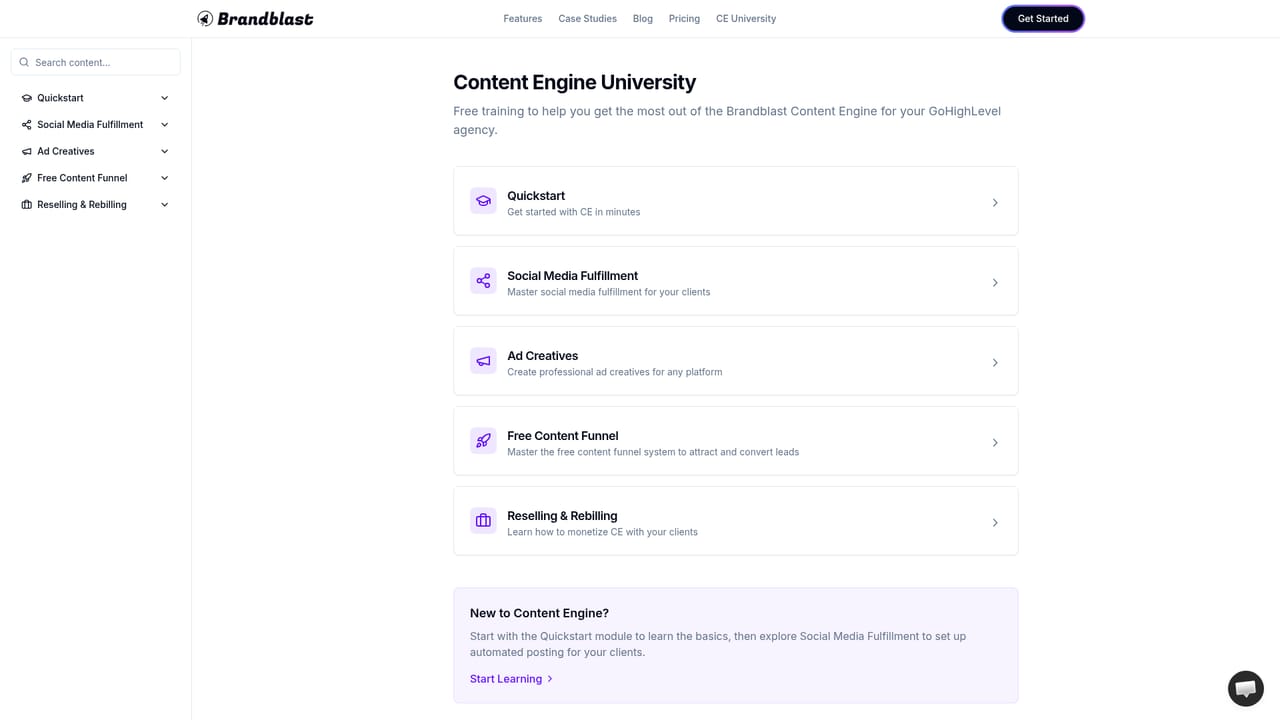Click the Social Media Fulfillment share icon in sidebar
Screen dimensions: 1280x720
(27, 125)
